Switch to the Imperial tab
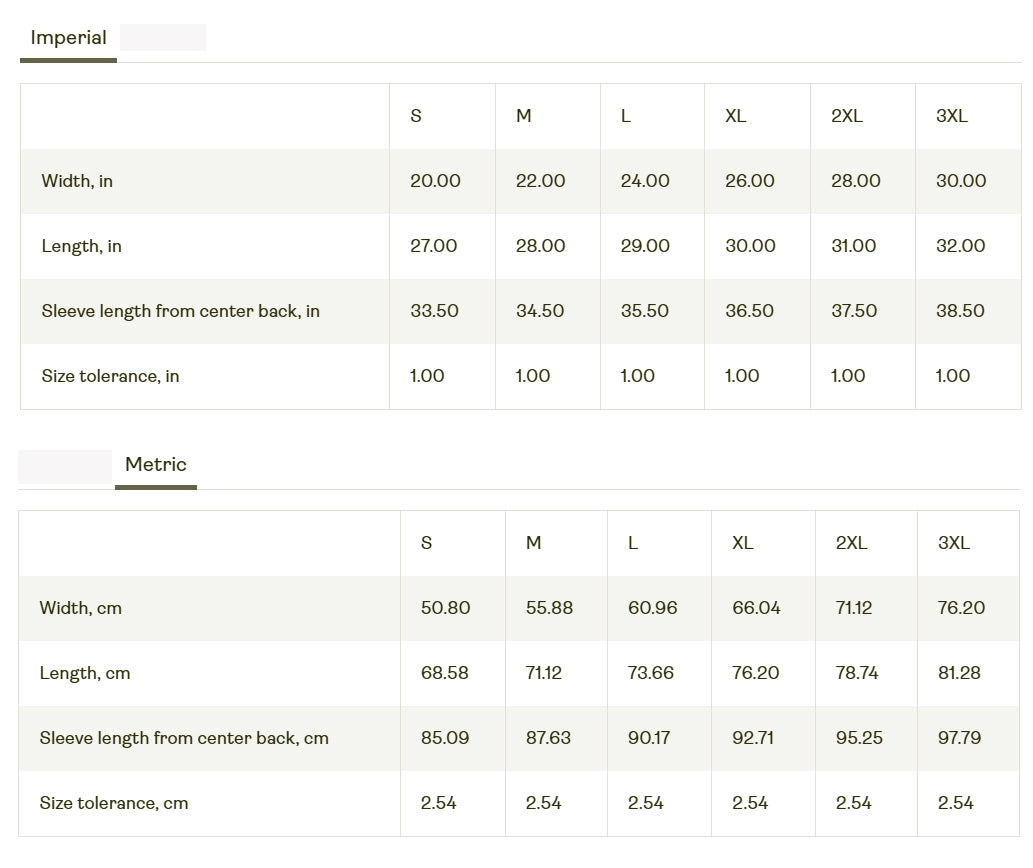The height and width of the screenshot is (868, 1033). [x=68, y=38]
